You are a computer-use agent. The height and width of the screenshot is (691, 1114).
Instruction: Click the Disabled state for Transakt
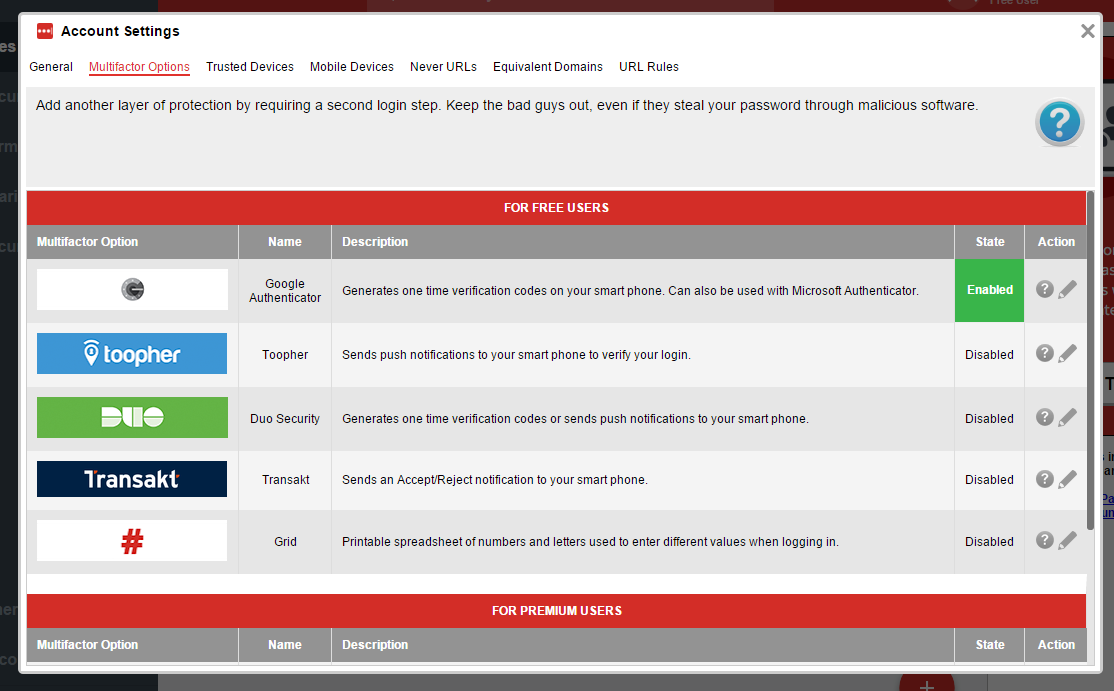pos(989,479)
